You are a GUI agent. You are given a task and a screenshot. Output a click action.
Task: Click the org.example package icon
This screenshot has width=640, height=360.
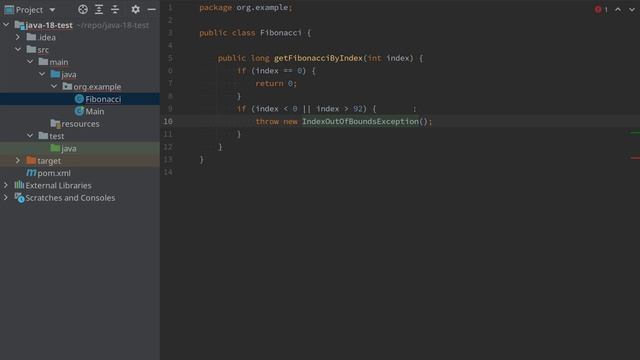click(x=67, y=86)
